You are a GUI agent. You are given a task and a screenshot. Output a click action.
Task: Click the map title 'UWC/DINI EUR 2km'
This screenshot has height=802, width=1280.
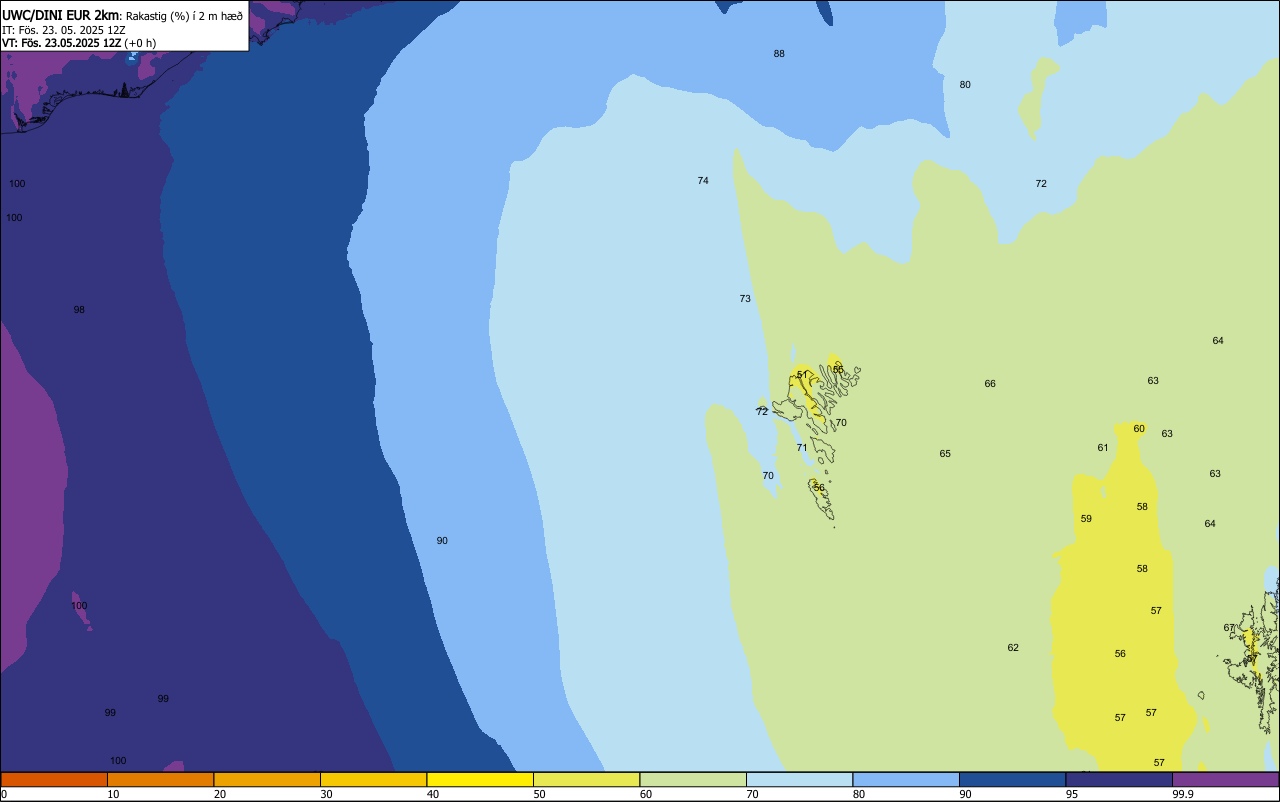pos(61,15)
